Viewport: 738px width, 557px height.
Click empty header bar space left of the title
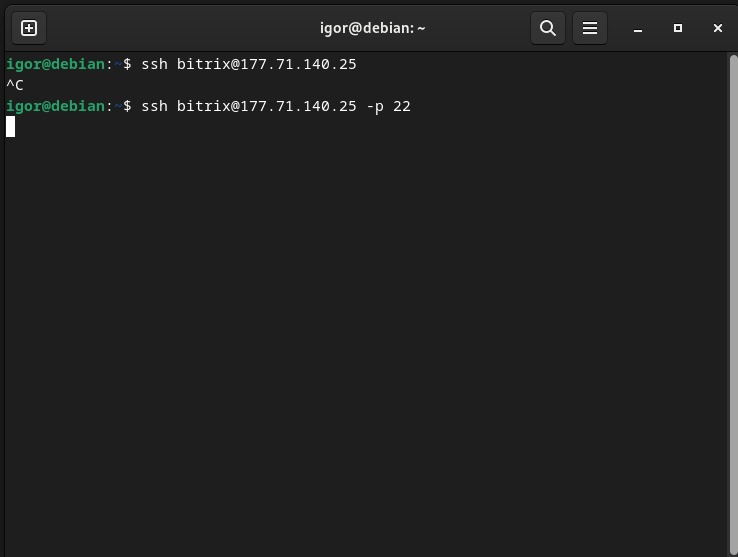180,28
